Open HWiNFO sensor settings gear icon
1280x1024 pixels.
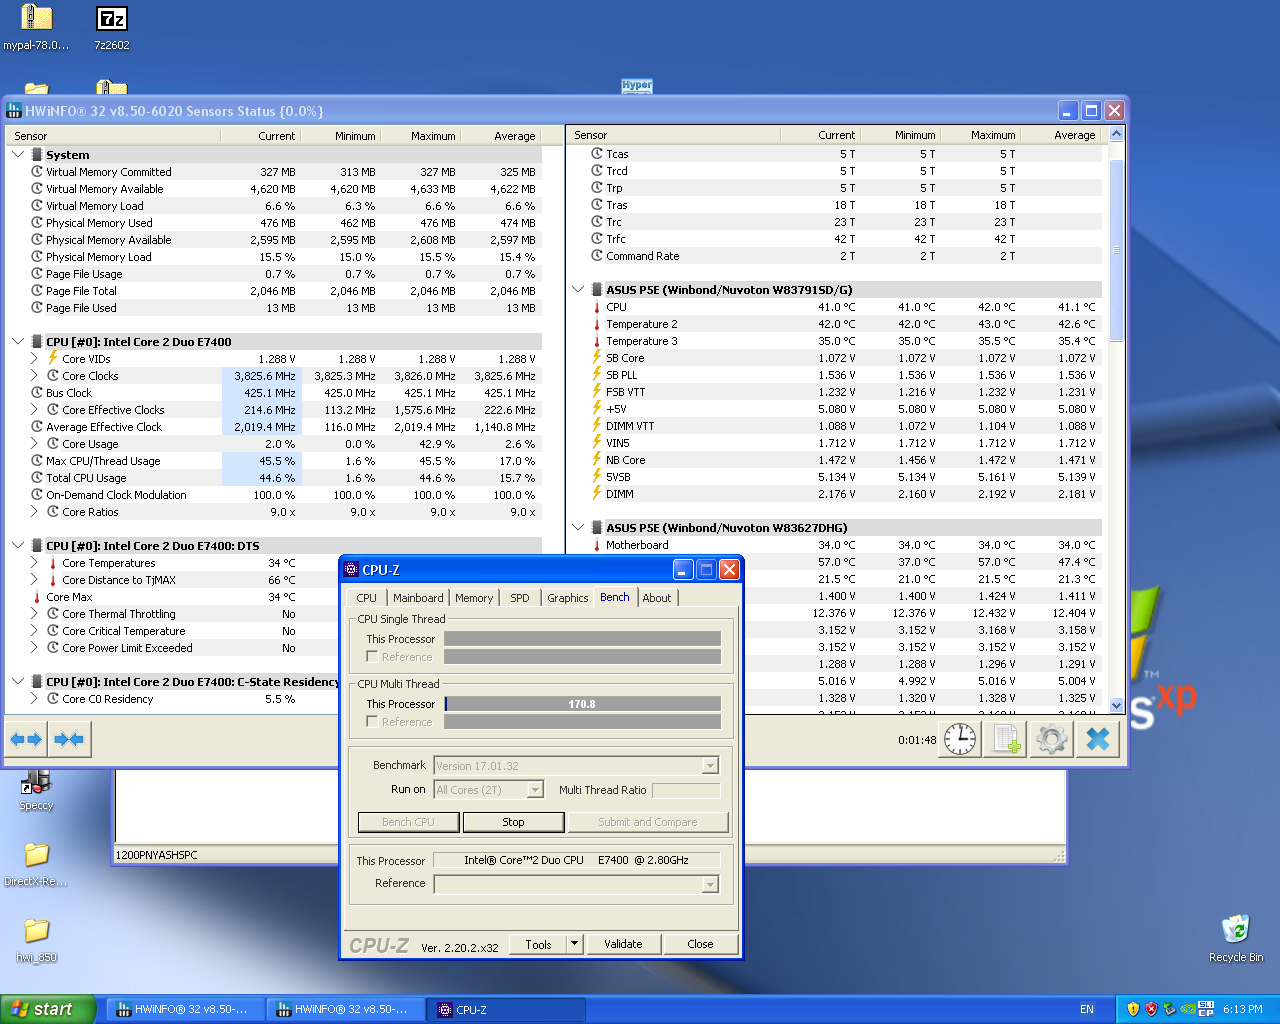pyautogui.click(x=1052, y=740)
